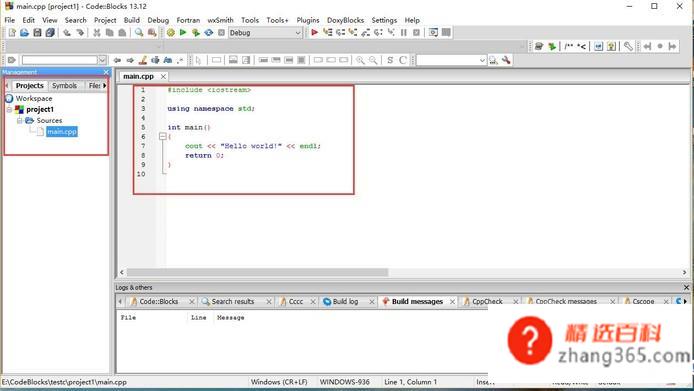Click the Break debugger pause icon
This screenshot has height=391, width=694.
[x=404, y=32]
